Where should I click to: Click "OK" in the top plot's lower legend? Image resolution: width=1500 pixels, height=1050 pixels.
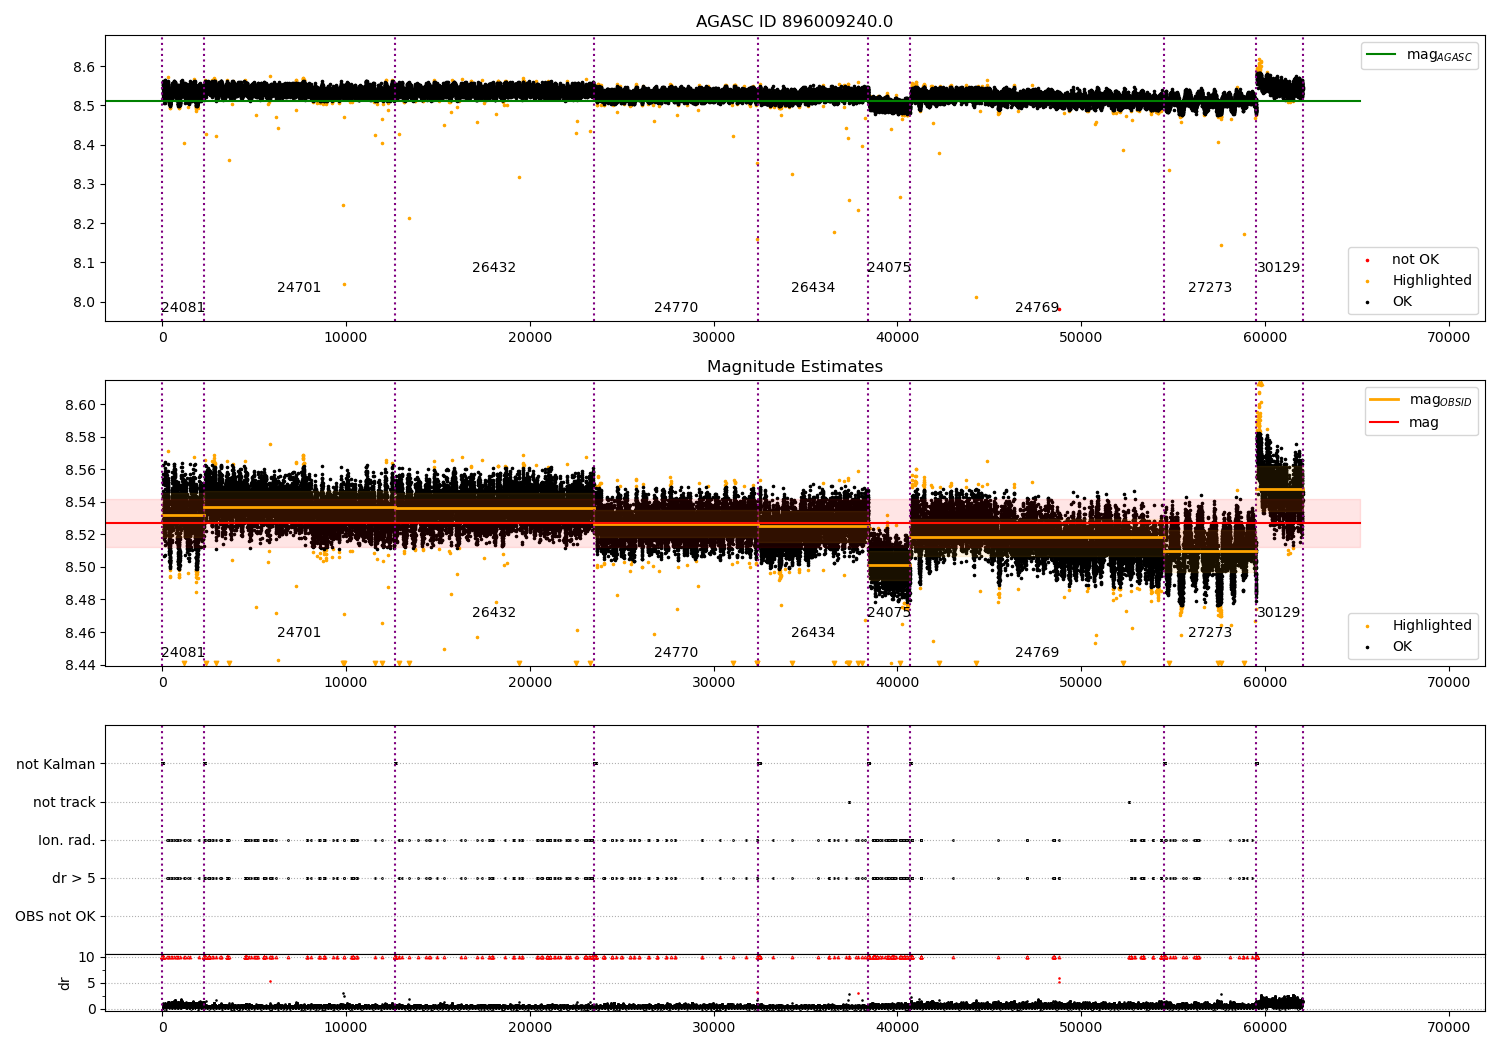click(x=1389, y=302)
